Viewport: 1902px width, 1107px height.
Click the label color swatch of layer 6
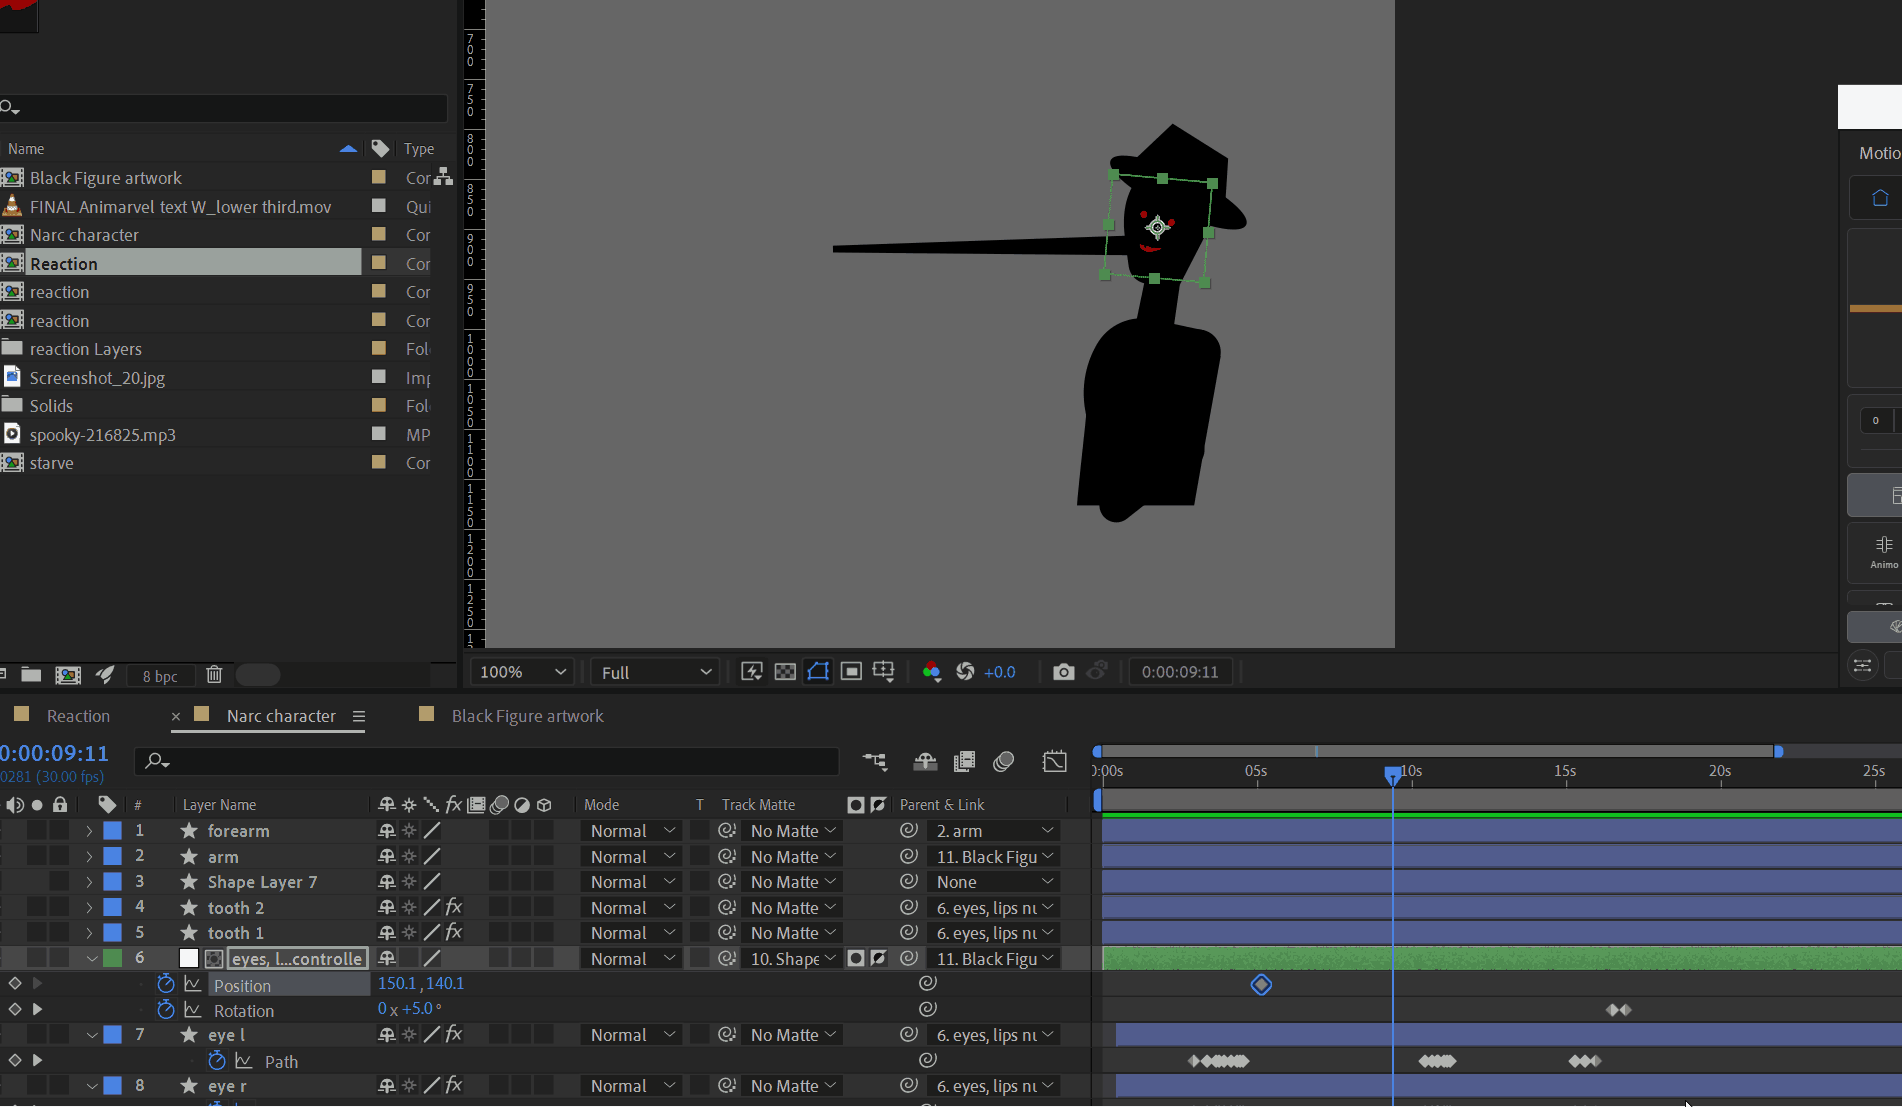click(113, 958)
